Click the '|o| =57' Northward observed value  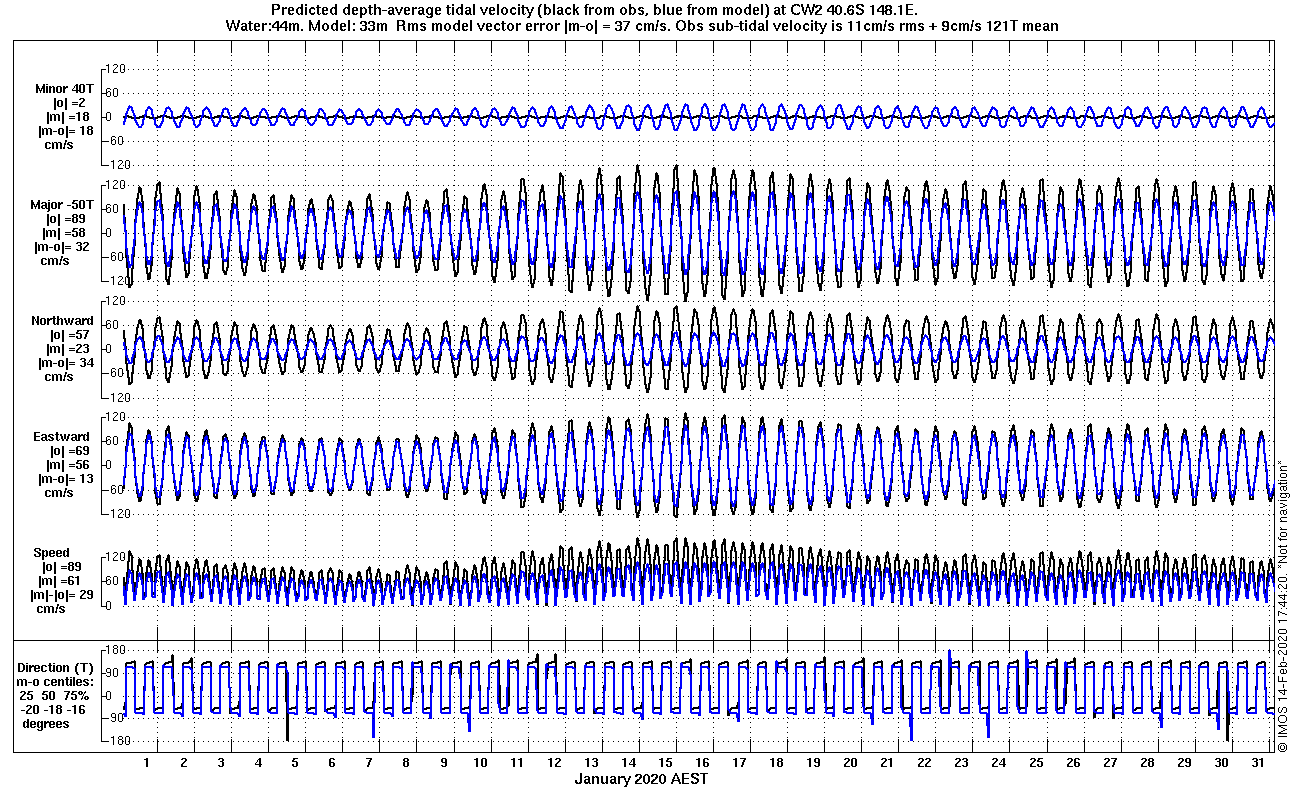click(x=70, y=335)
